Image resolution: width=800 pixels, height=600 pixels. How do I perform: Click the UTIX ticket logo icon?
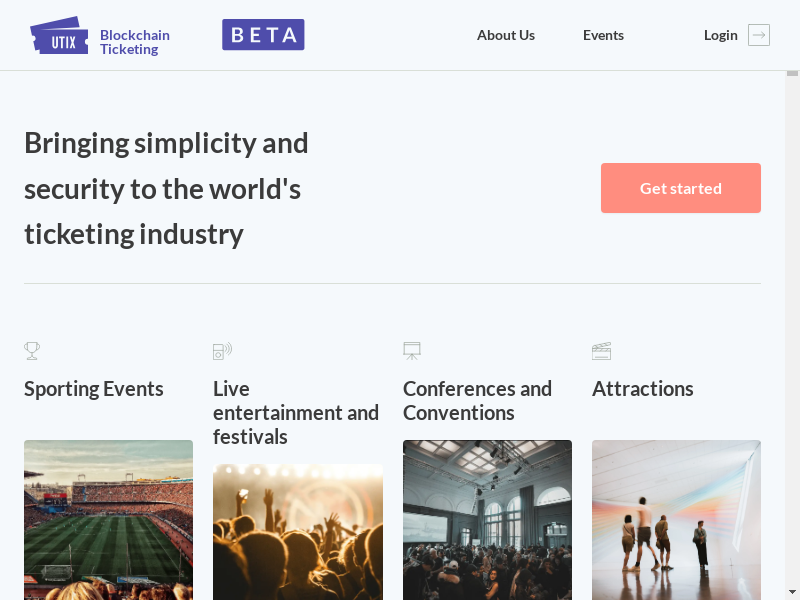point(59,36)
